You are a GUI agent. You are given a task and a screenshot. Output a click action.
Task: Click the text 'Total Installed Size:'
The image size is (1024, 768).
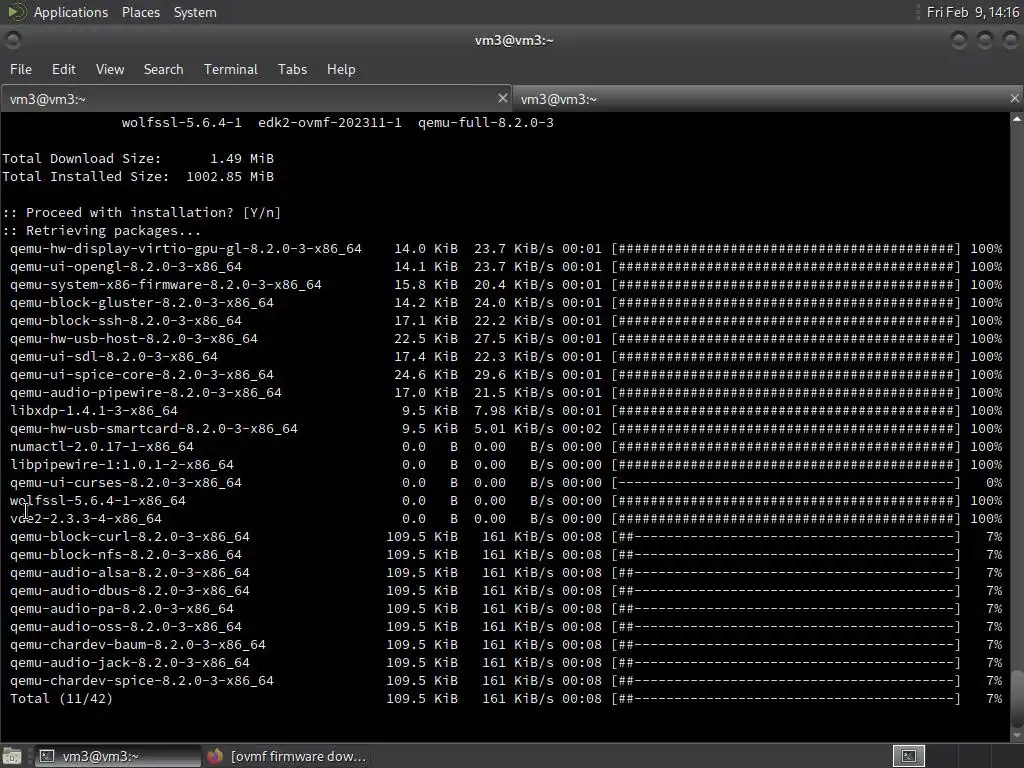(86, 176)
